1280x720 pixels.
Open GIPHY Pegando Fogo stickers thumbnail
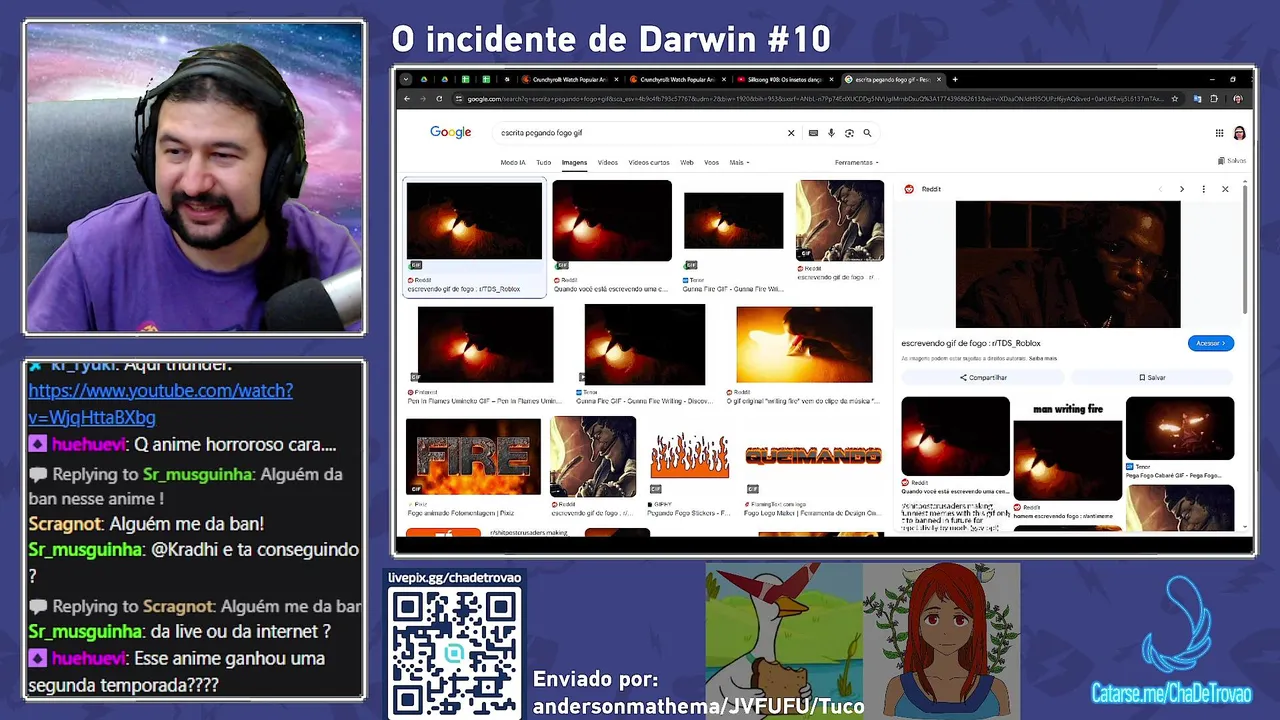click(x=689, y=456)
